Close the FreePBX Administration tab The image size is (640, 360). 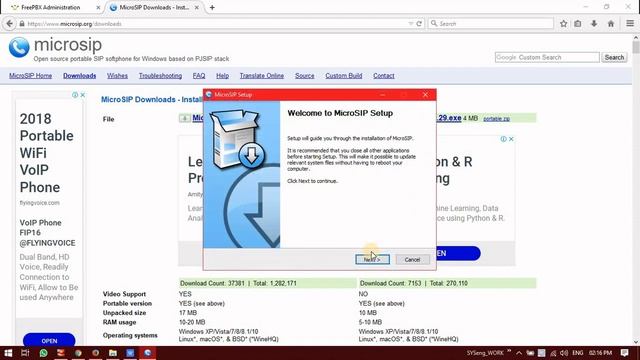[x=98, y=7]
